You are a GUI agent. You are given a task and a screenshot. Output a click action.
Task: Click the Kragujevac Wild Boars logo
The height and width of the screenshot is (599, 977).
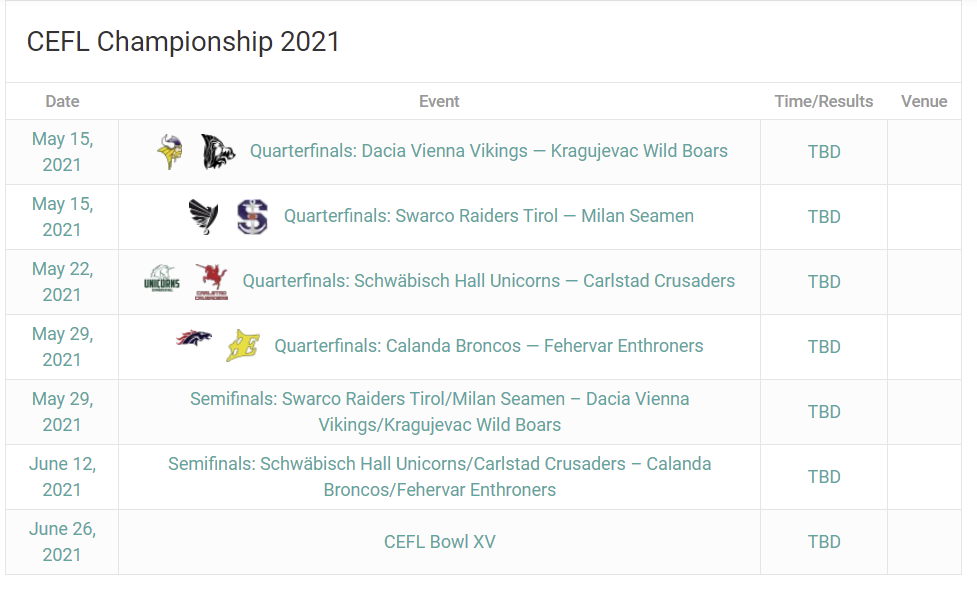[x=218, y=151]
